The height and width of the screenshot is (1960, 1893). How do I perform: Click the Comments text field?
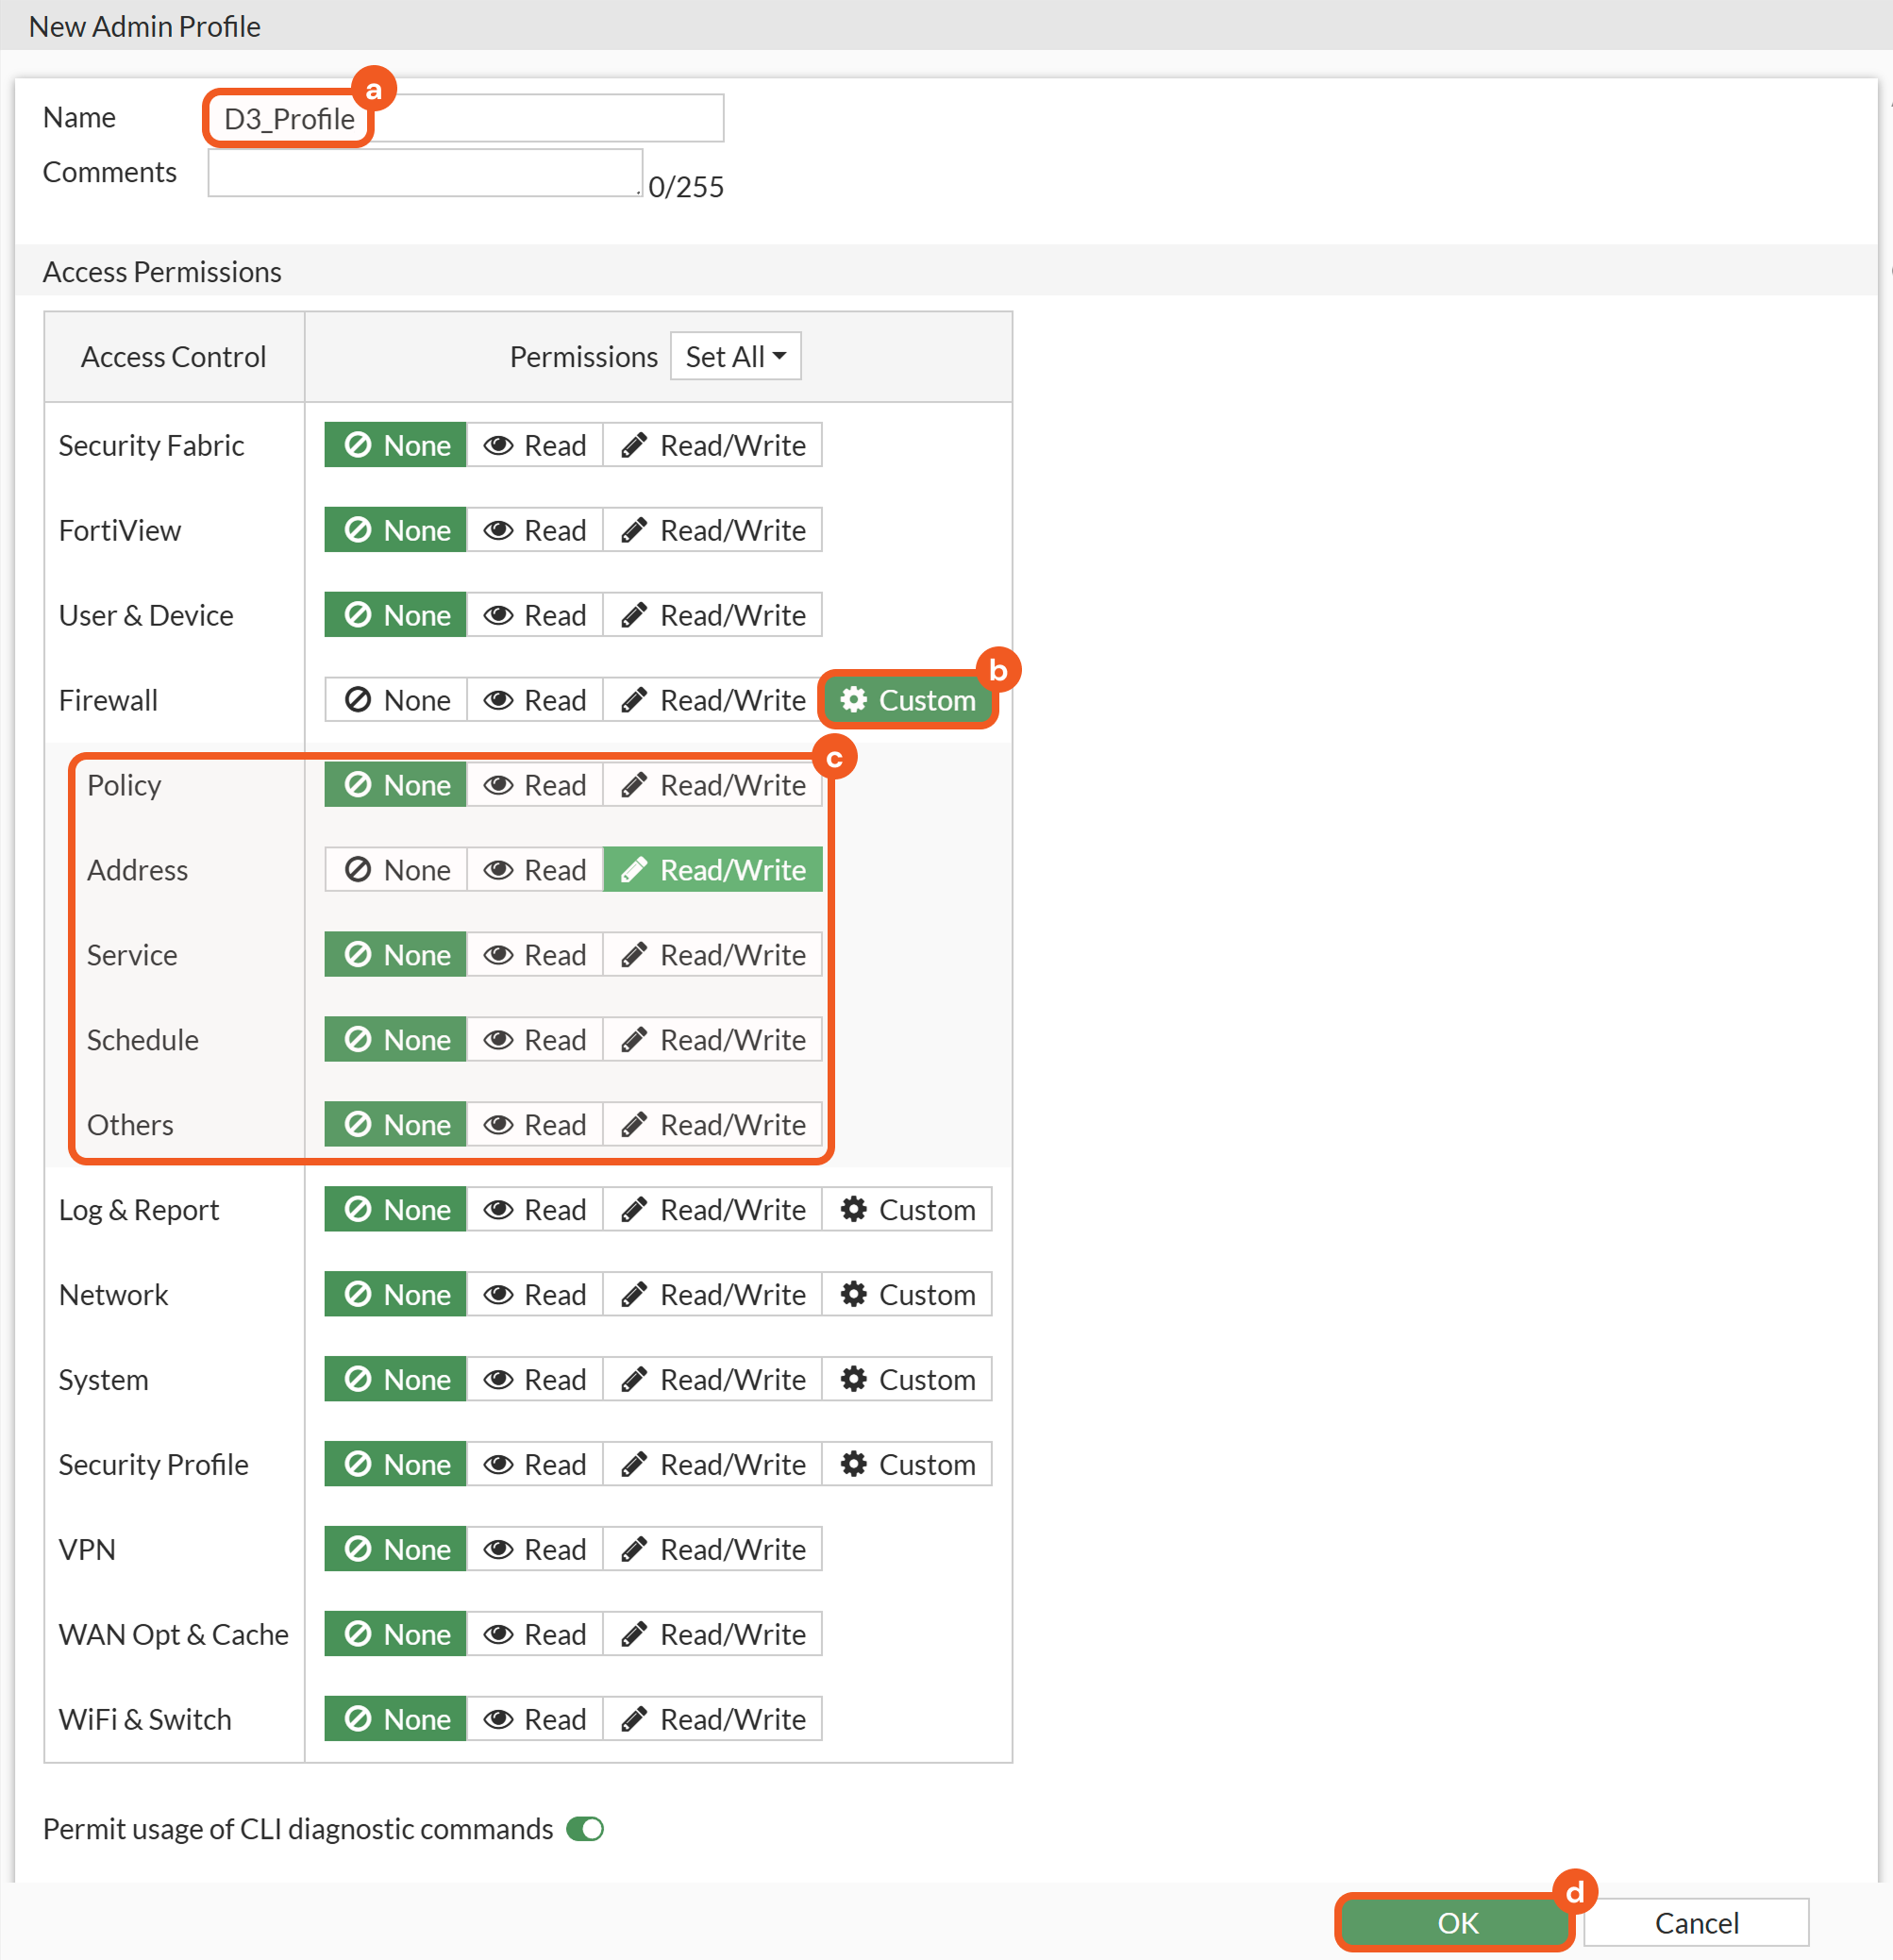425,174
